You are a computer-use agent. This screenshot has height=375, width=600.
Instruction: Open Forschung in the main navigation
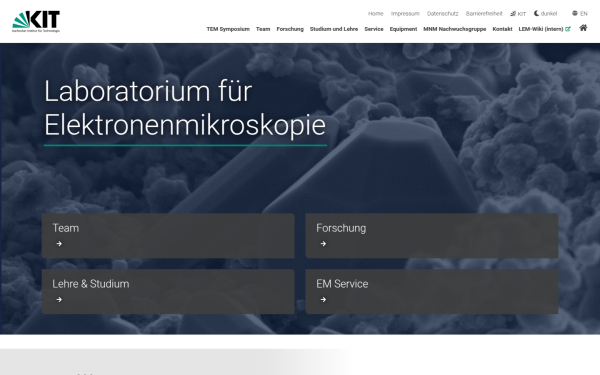tap(290, 29)
